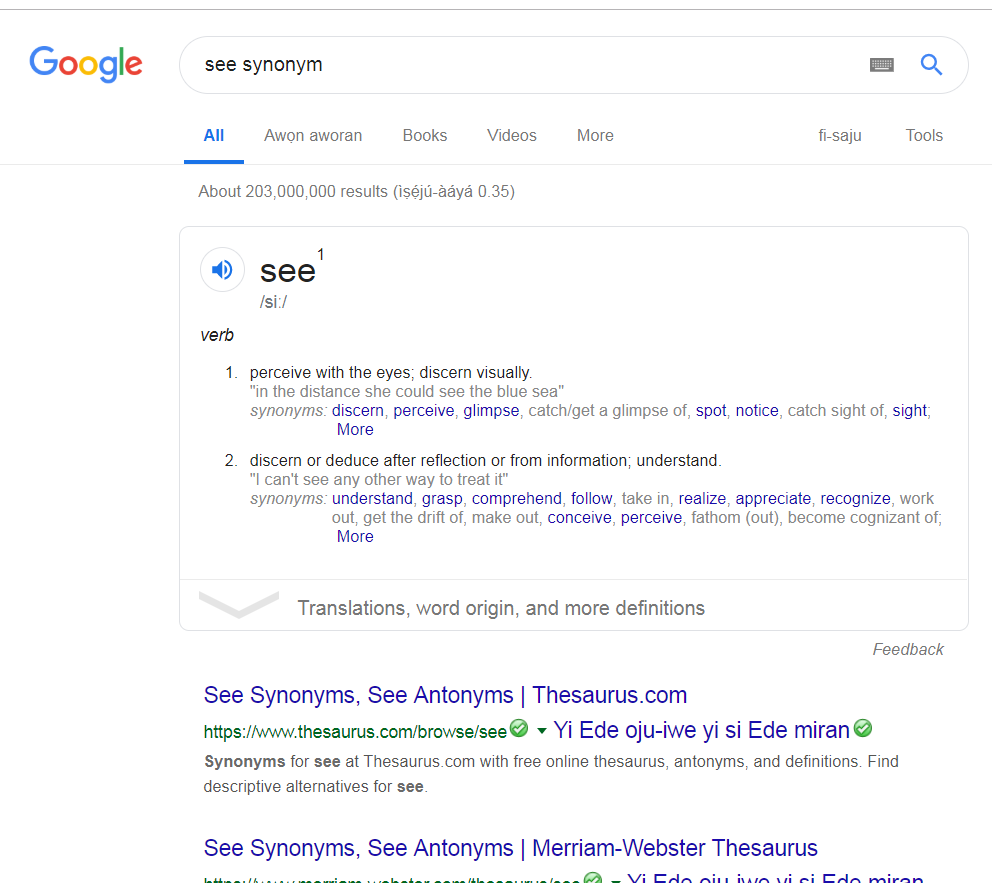This screenshot has height=883, width=992.
Task: Switch to the Videos tab
Action: pos(512,135)
